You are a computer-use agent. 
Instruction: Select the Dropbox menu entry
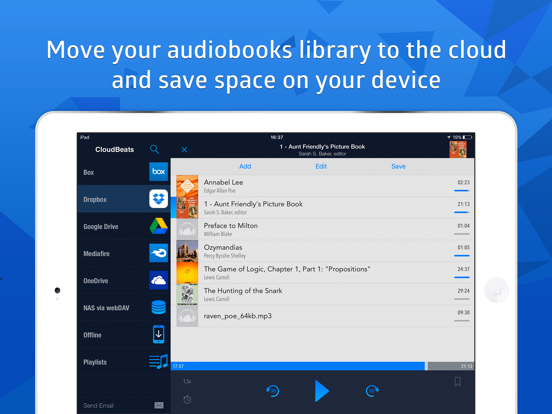pos(124,199)
